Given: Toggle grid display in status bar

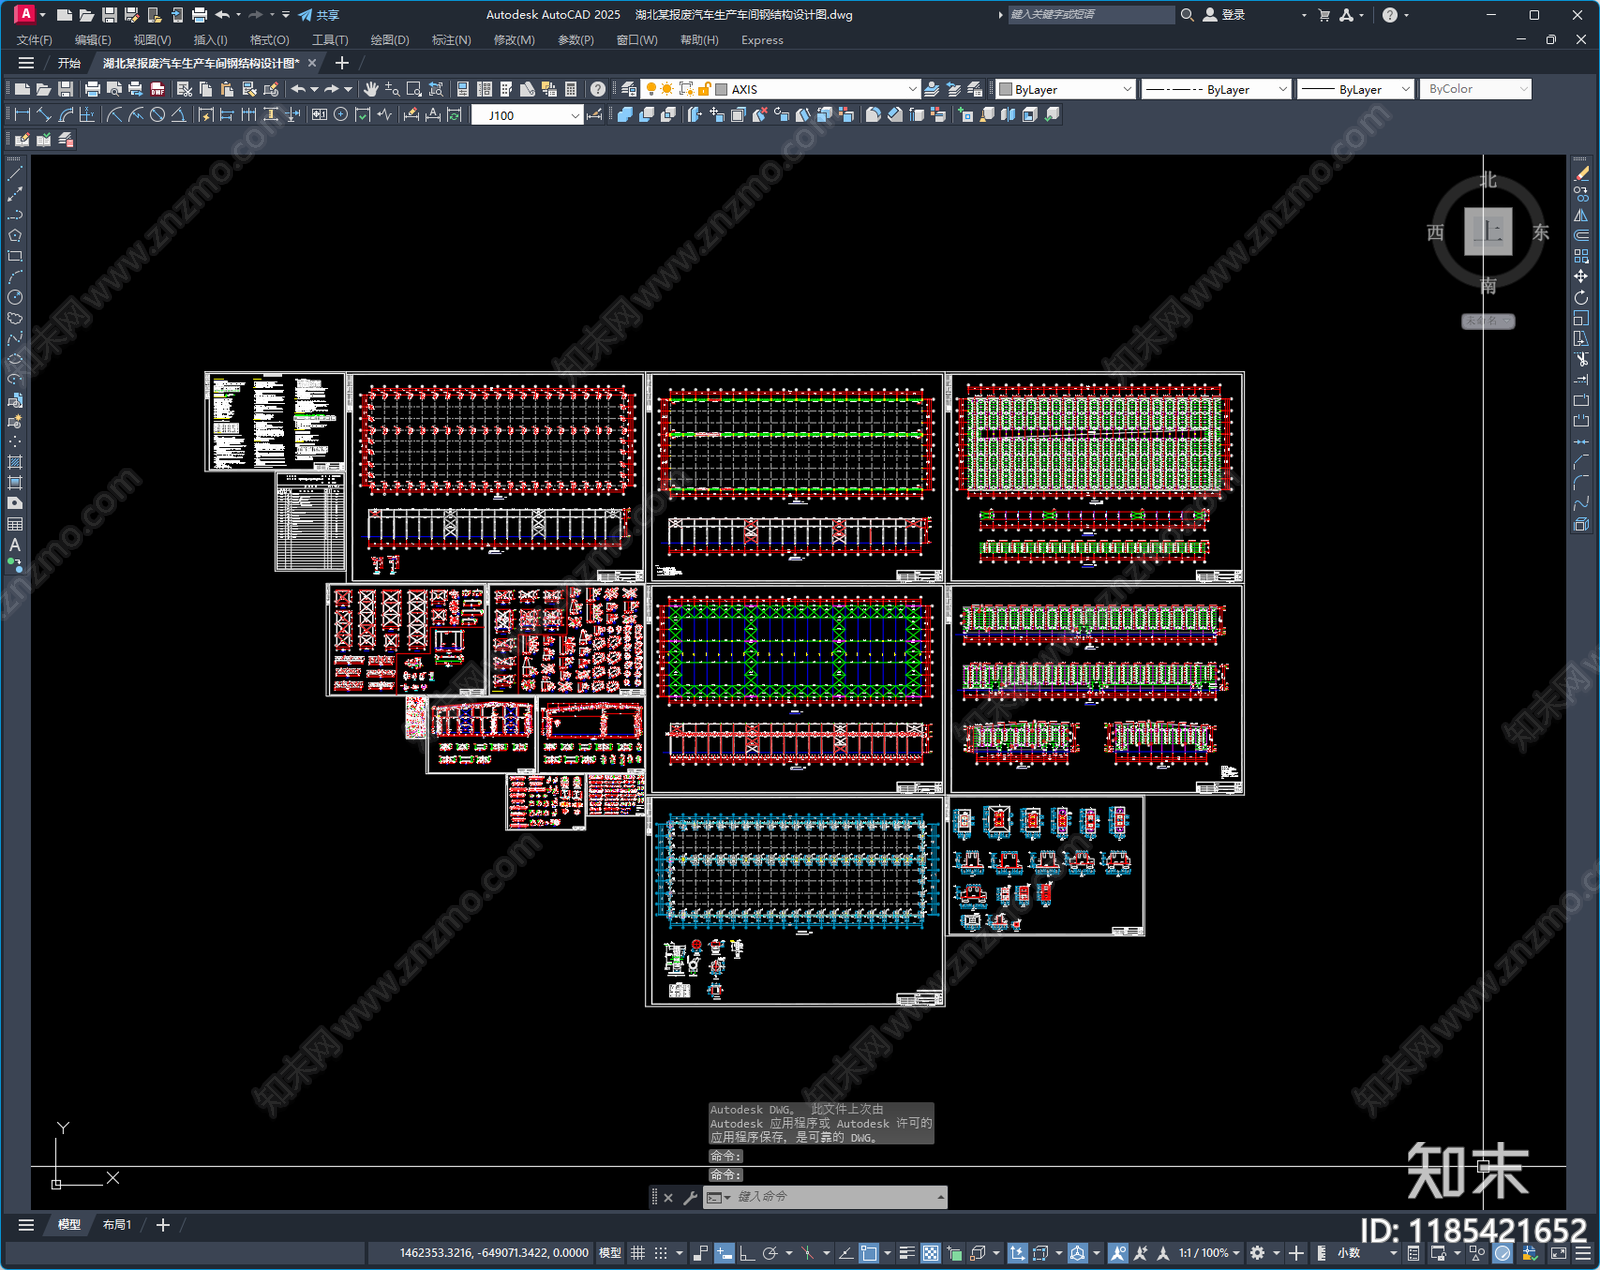Looking at the screenshot, I should coord(637,1253).
